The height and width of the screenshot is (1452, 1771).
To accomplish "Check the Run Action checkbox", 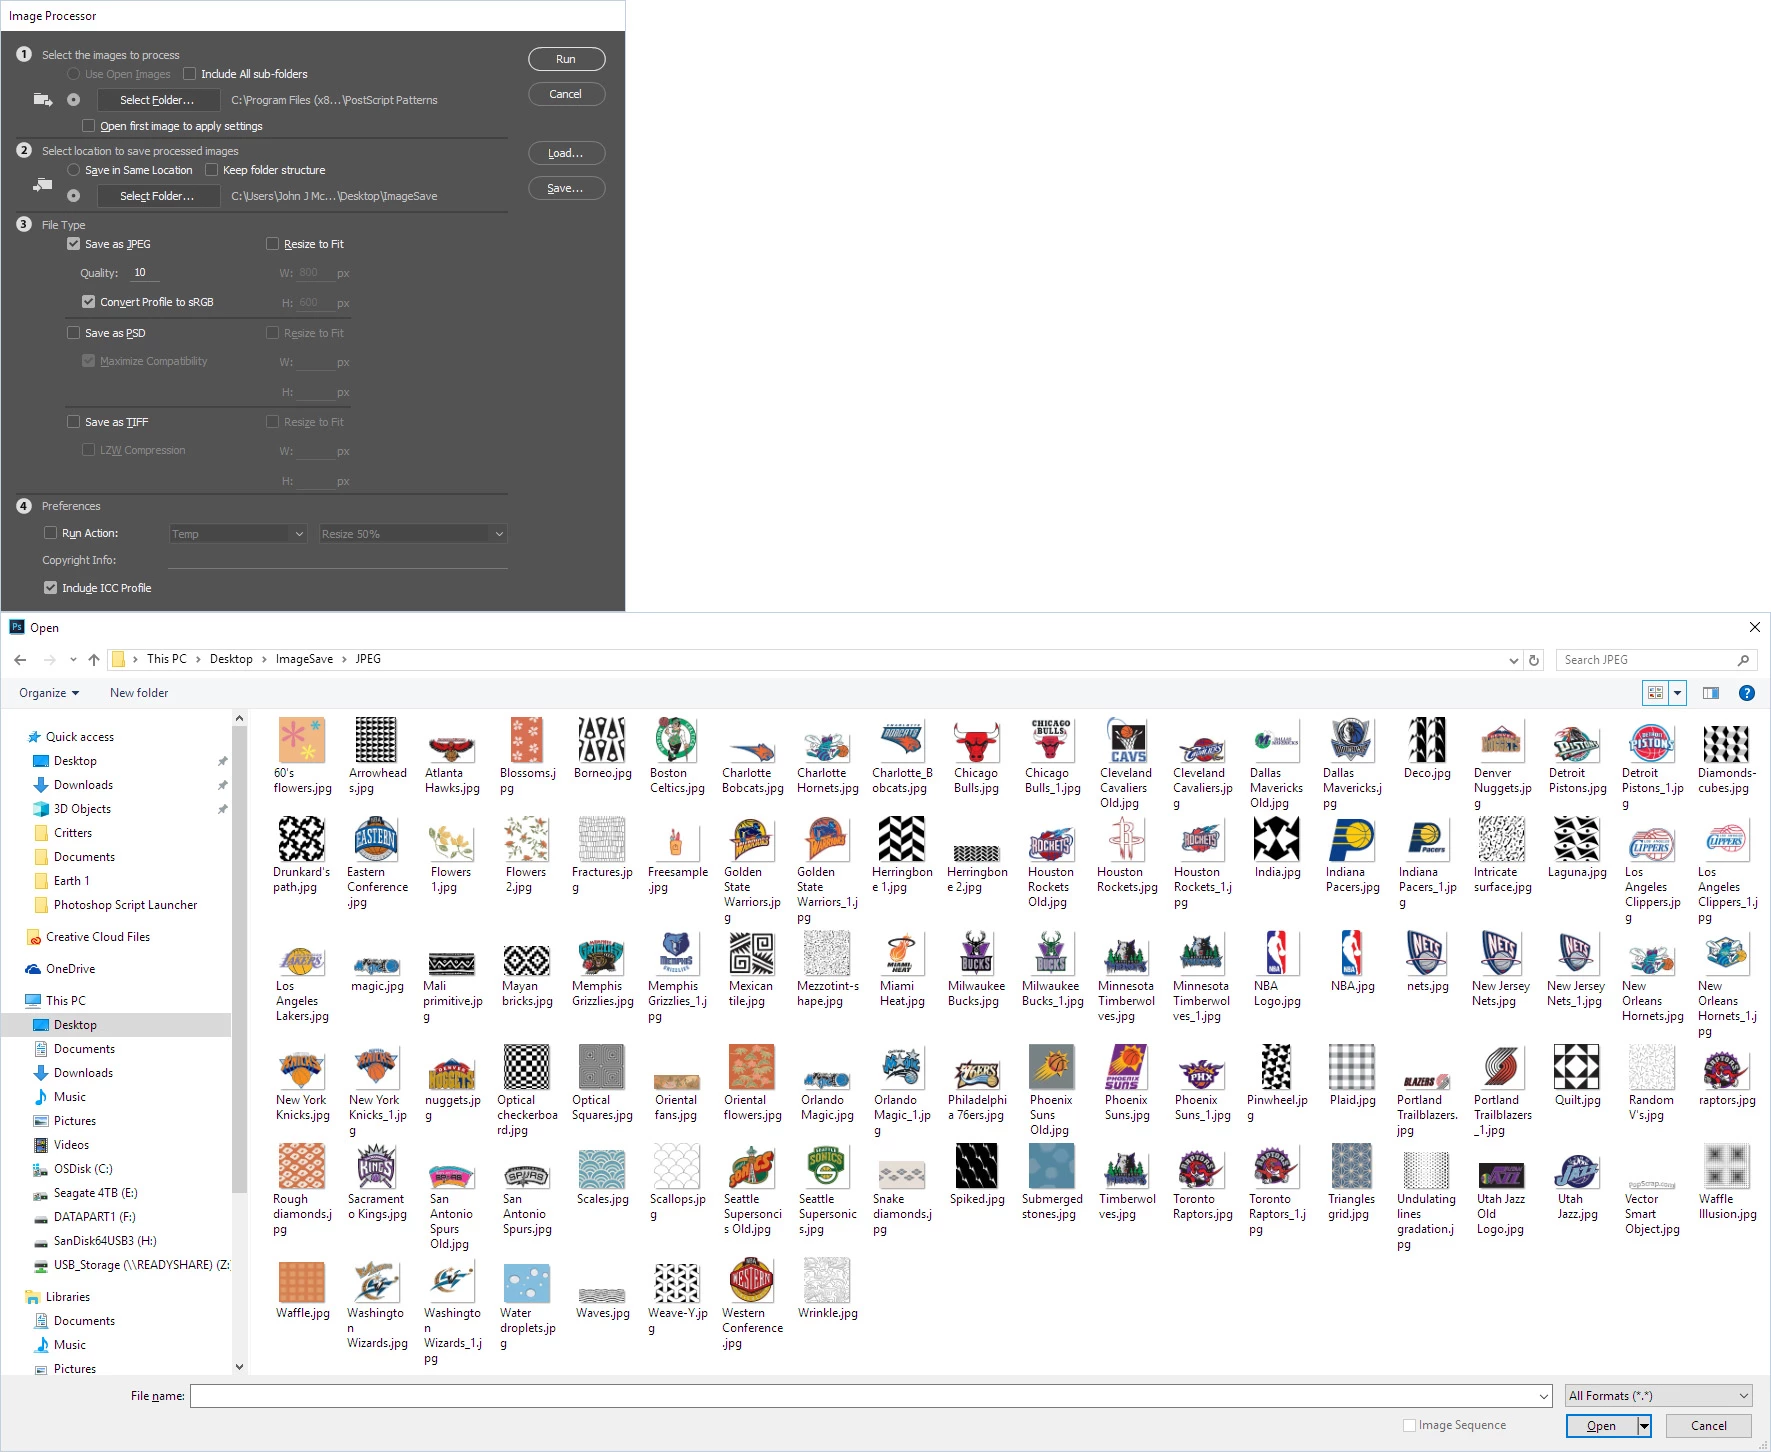I will (x=50, y=533).
